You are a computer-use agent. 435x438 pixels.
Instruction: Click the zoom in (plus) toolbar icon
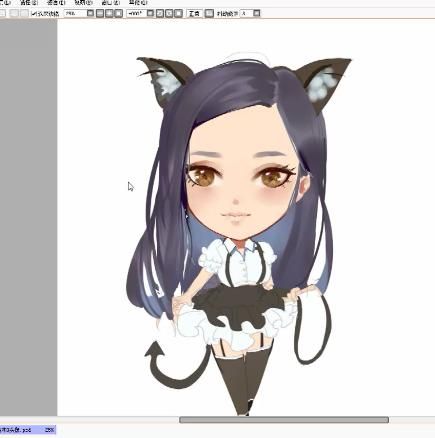(109, 13)
